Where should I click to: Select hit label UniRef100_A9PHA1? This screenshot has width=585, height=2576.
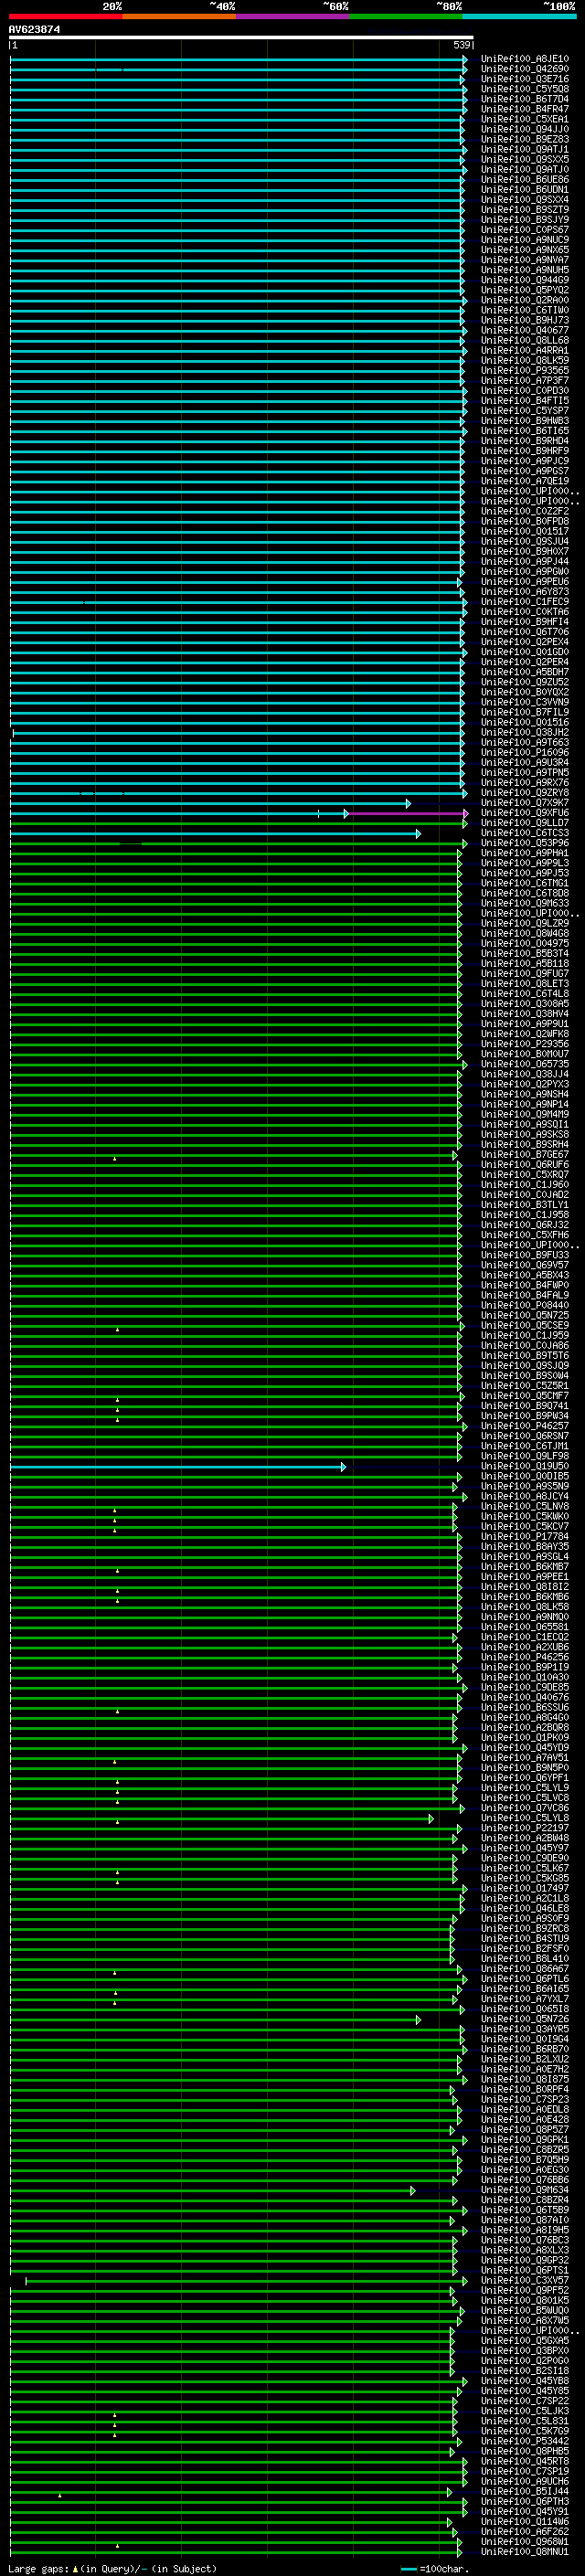pyautogui.click(x=525, y=853)
